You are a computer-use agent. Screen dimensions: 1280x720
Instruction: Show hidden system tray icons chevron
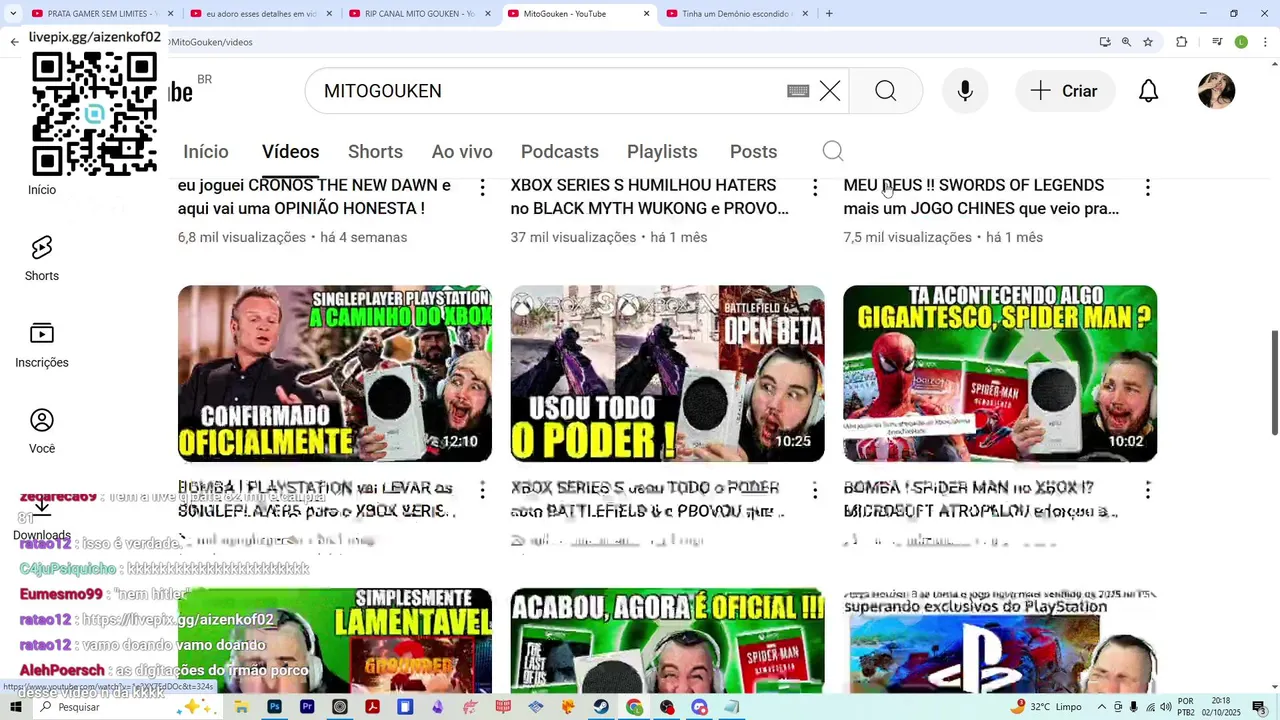pyautogui.click(x=1102, y=707)
